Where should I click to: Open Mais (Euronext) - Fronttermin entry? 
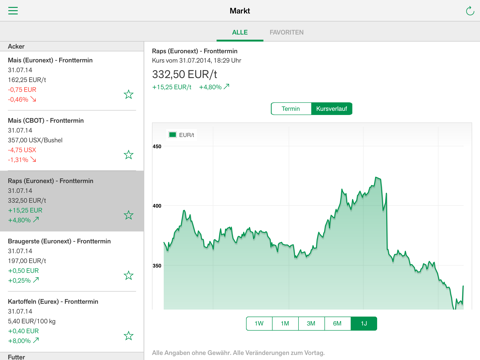72,80
